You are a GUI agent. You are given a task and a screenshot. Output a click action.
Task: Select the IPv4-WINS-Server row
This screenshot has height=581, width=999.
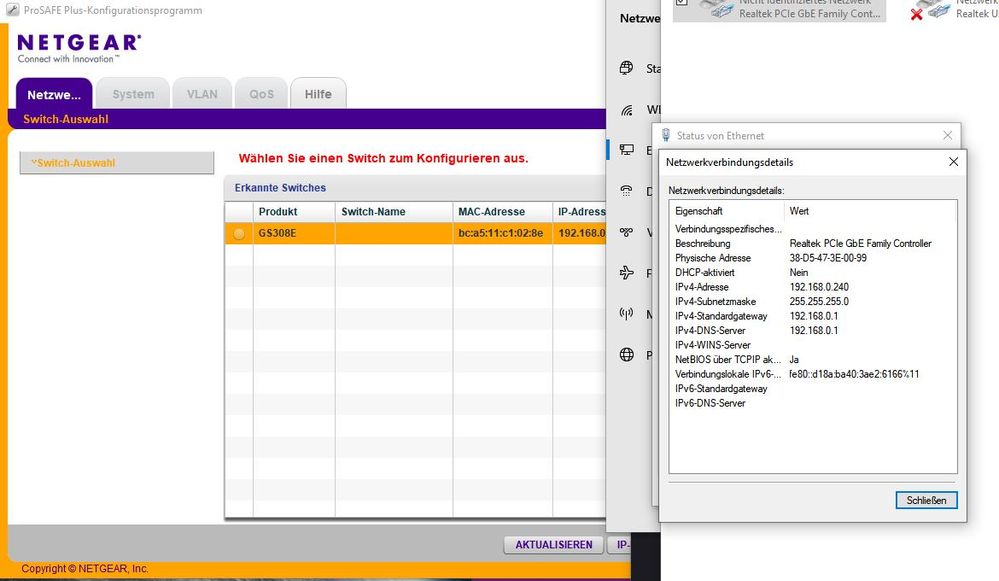[x=812, y=345]
